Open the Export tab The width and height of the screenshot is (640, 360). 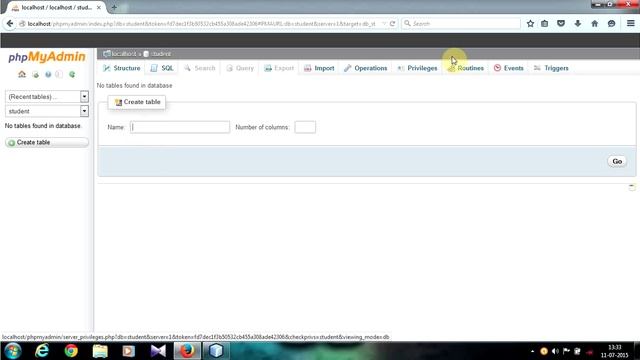(x=279, y=68)
